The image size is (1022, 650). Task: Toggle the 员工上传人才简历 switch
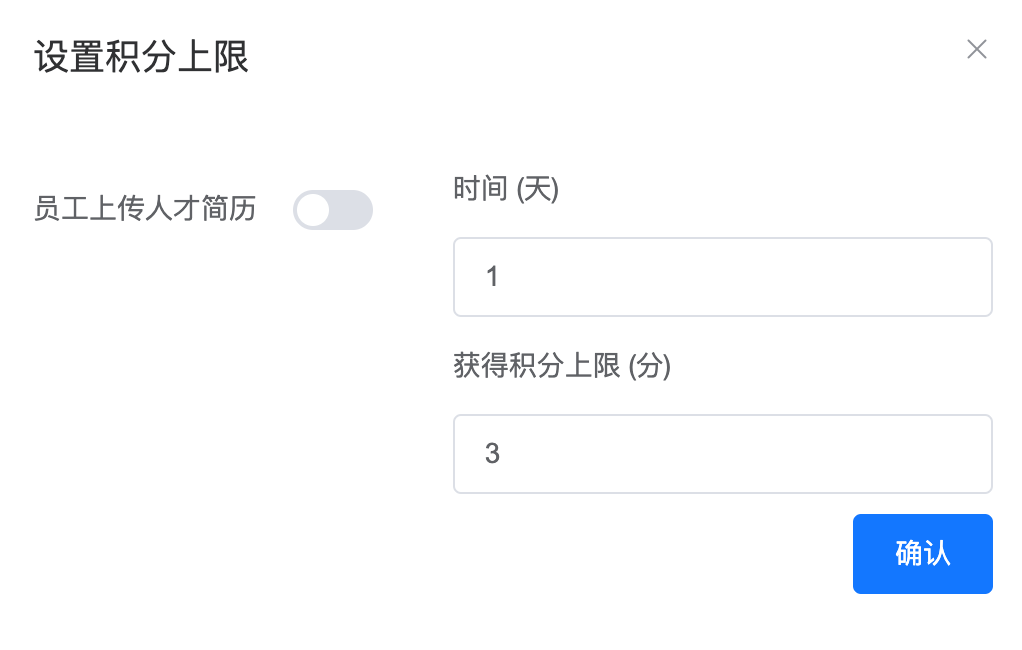coord(333,210)
